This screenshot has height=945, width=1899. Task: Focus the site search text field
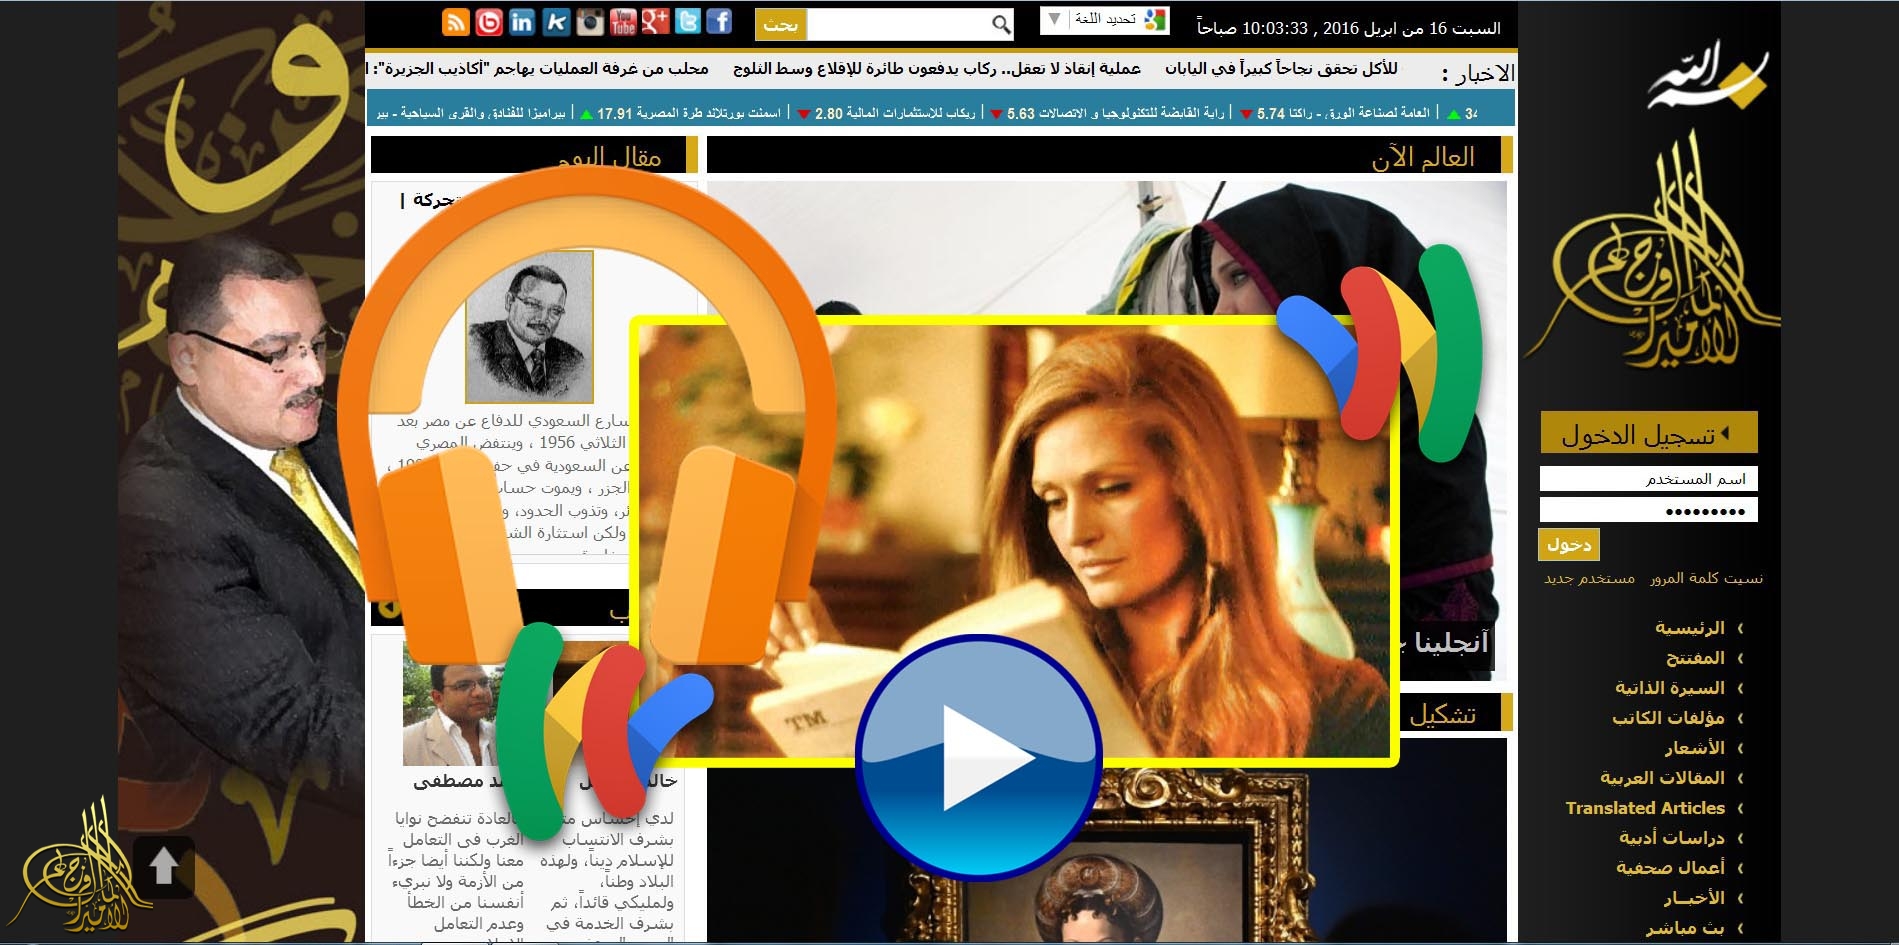click(898, 24)
